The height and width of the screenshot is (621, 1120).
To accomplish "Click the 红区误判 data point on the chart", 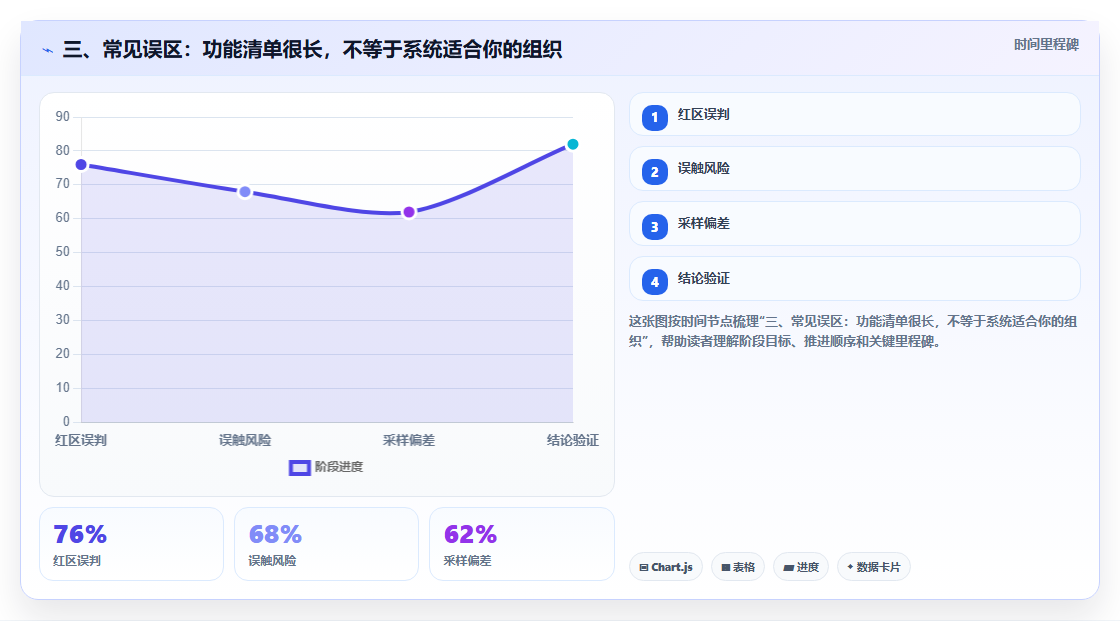I will click(81, 165).
